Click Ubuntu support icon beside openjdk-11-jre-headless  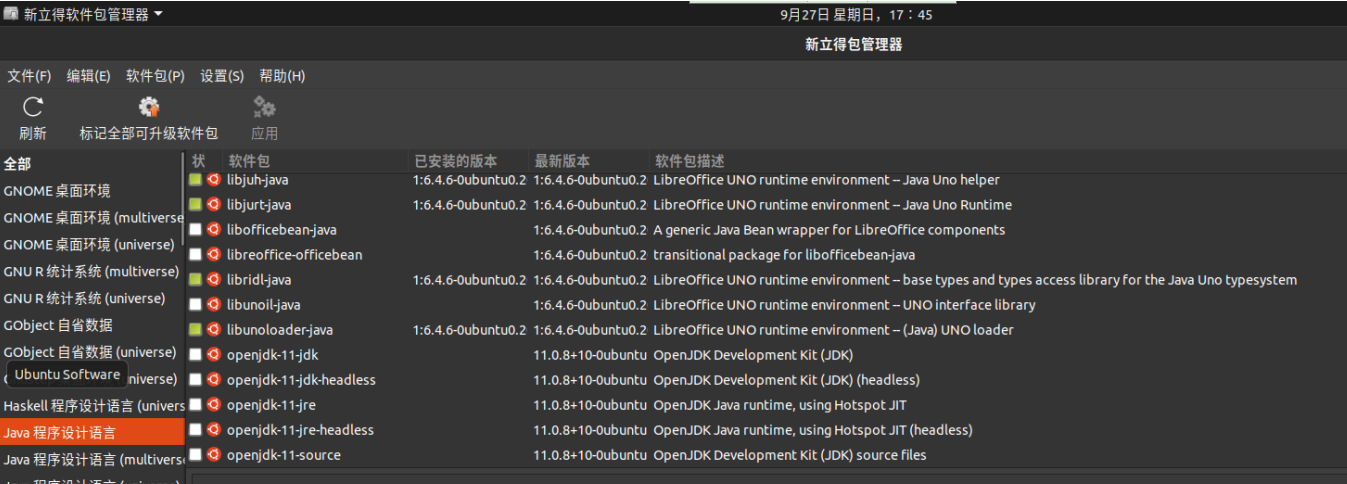click(x=213, y=430)
